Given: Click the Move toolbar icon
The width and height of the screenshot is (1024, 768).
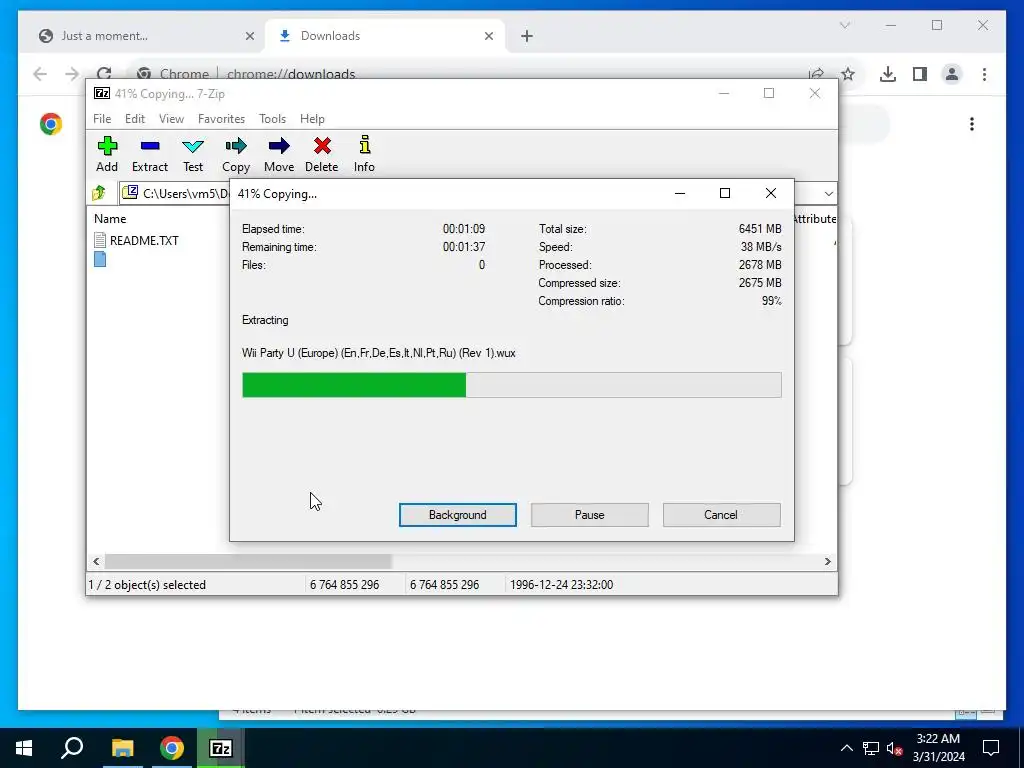Looking at the screenshot, I should pos(279,154).
